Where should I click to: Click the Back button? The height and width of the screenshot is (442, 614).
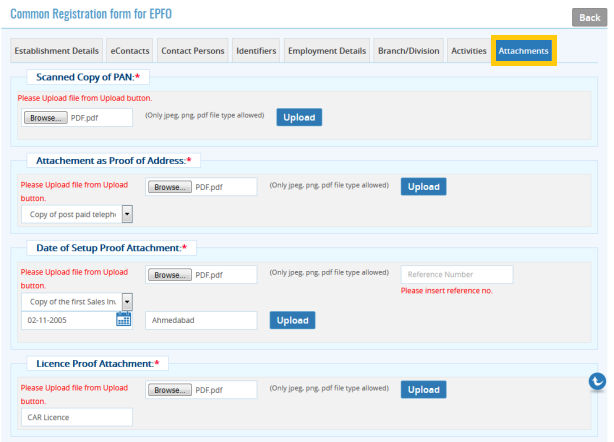tap(586, 18)
